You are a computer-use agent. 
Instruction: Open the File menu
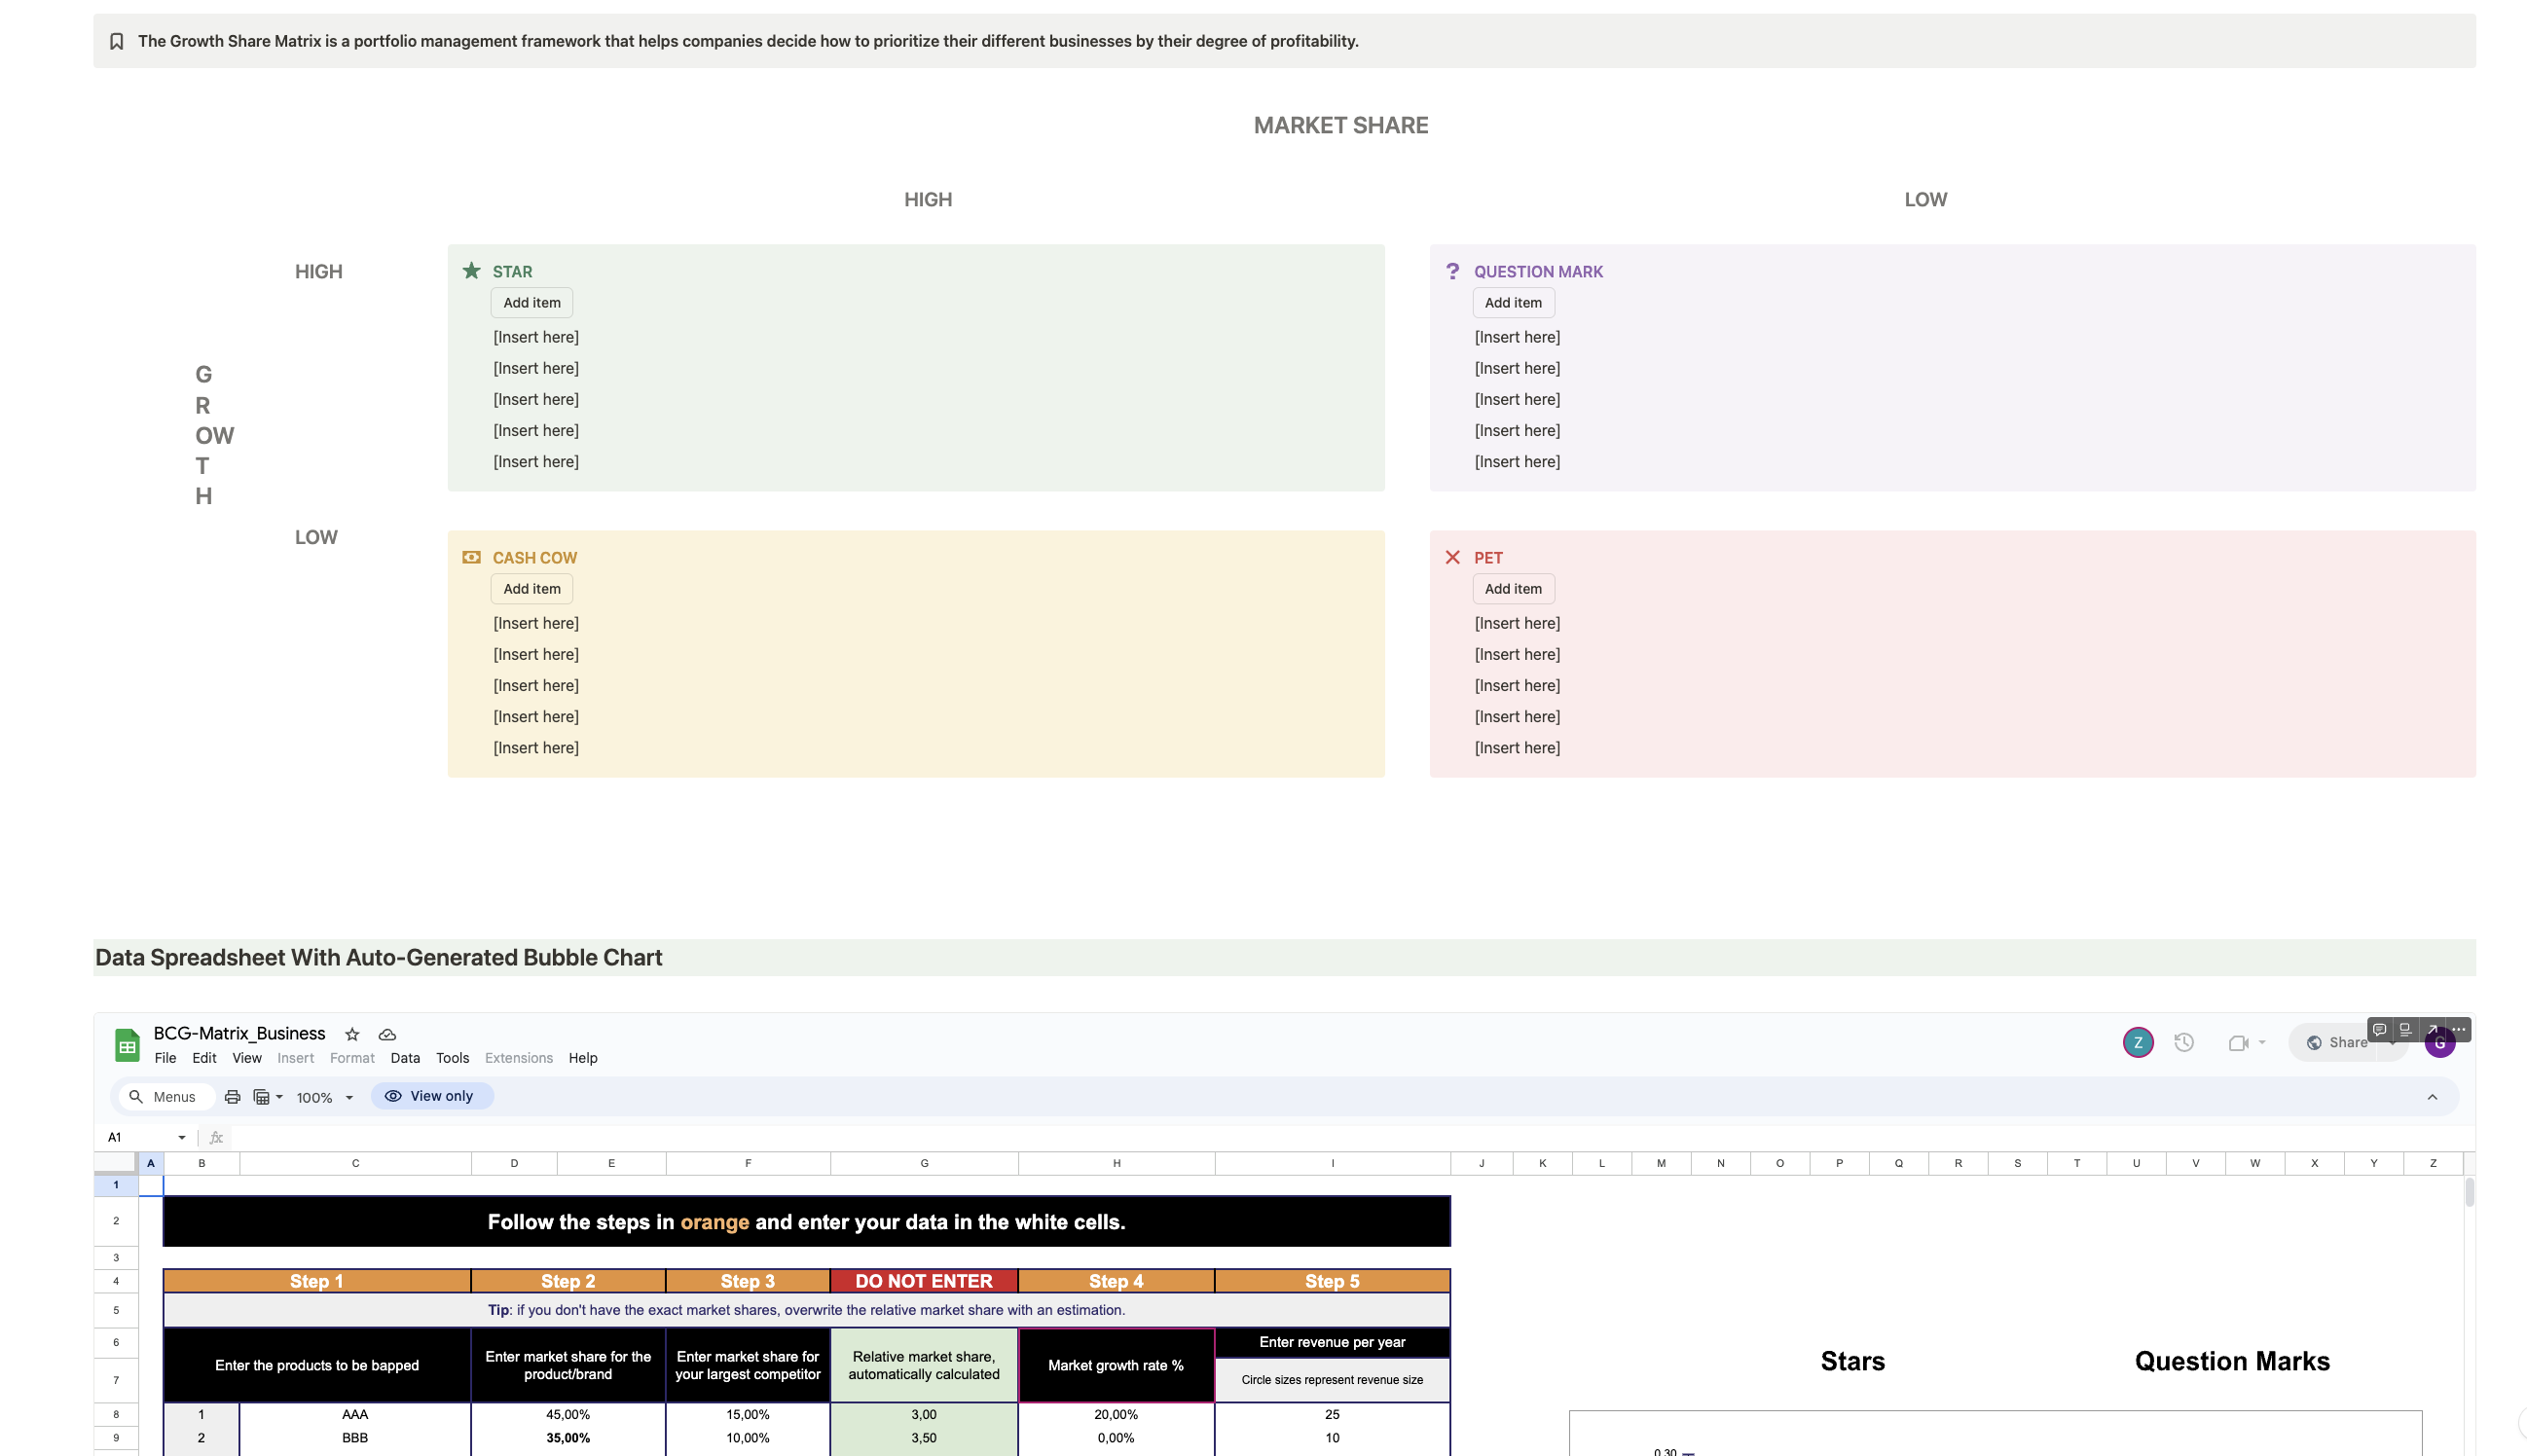pyautogui.click(x=165, y=1058)
